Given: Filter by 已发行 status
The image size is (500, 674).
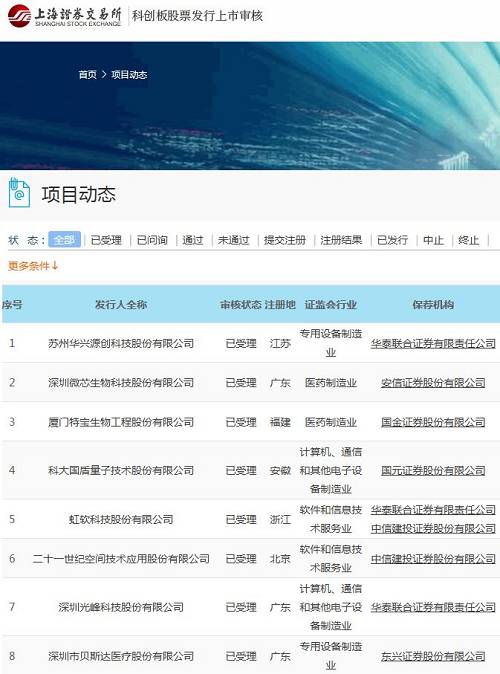Looking at the screenshot, I should click(393, 240).
